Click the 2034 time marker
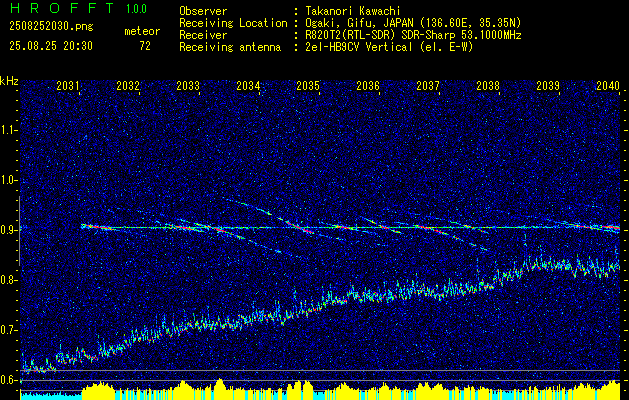Screen dimensions: 629x400 pyautogui.click(x=248, y=86)
